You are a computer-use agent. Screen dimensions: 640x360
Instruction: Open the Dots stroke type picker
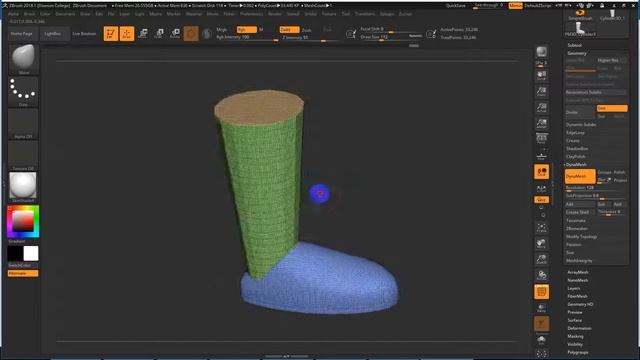coord(23,92)
